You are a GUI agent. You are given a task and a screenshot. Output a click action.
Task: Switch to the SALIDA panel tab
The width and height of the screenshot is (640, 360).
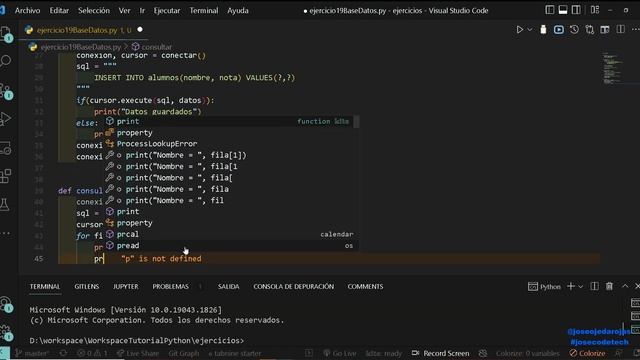coord(229,287)
